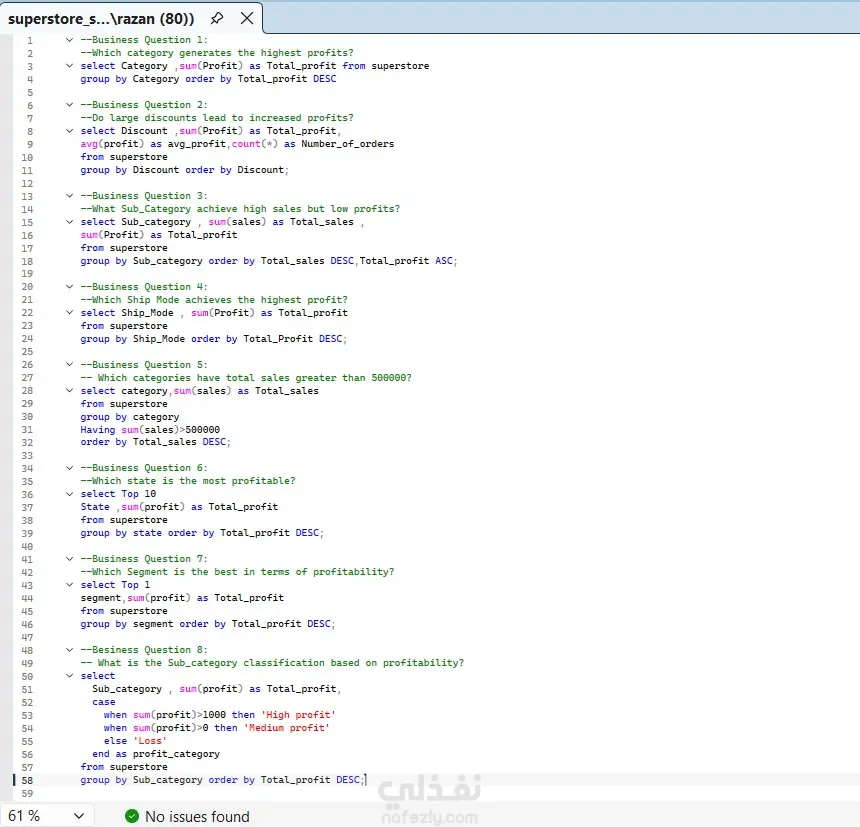Click 'Number_of_orders' alias on line 9

click(348, 144)
